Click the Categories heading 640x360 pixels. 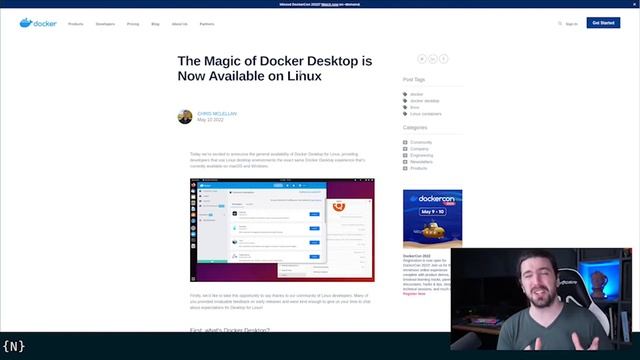pos(415,128)
